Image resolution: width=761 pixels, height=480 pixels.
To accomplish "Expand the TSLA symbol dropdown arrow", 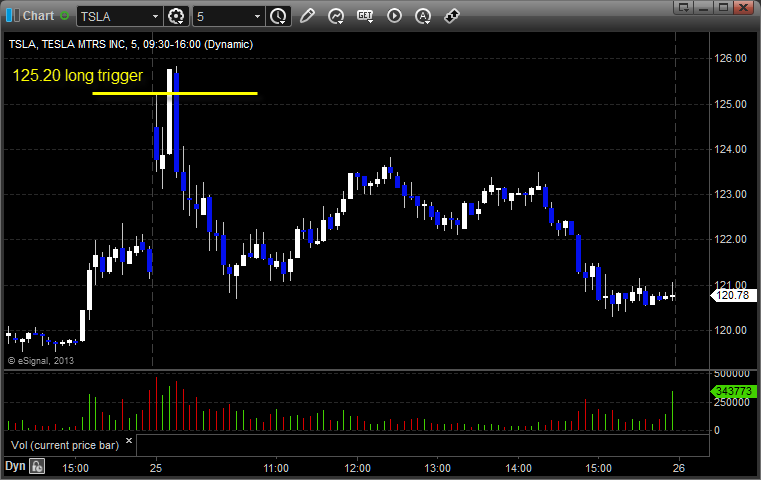I will (155, 17).
